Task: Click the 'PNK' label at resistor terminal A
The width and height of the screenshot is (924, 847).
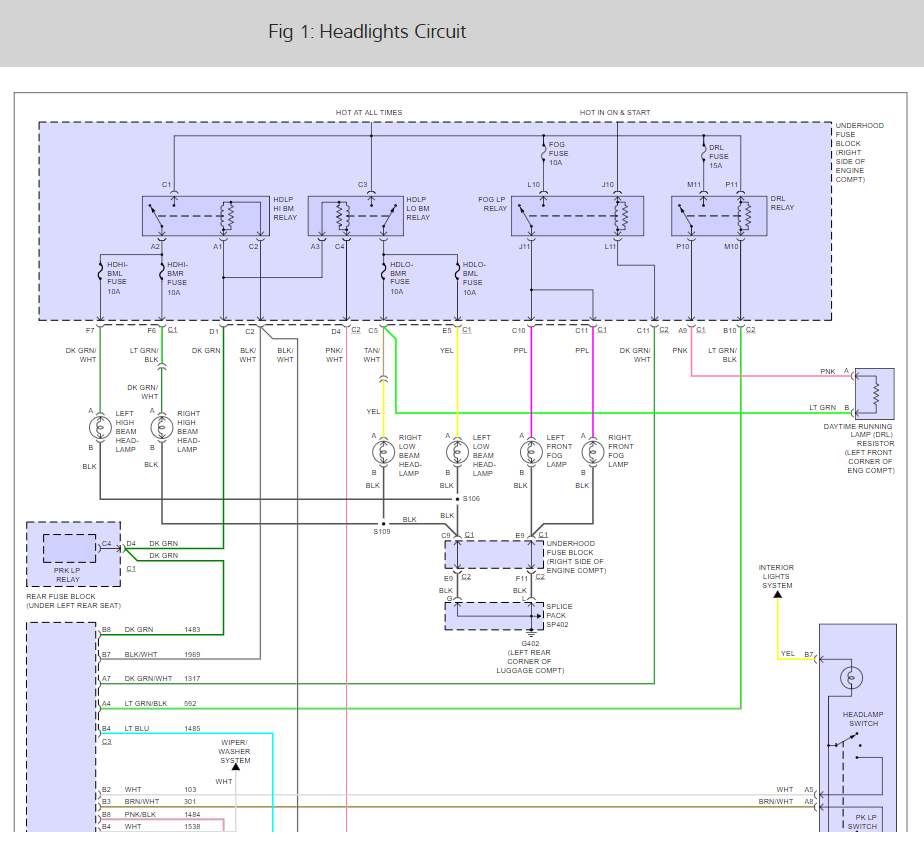Action: pyautogui.click(x=828, y=371)
